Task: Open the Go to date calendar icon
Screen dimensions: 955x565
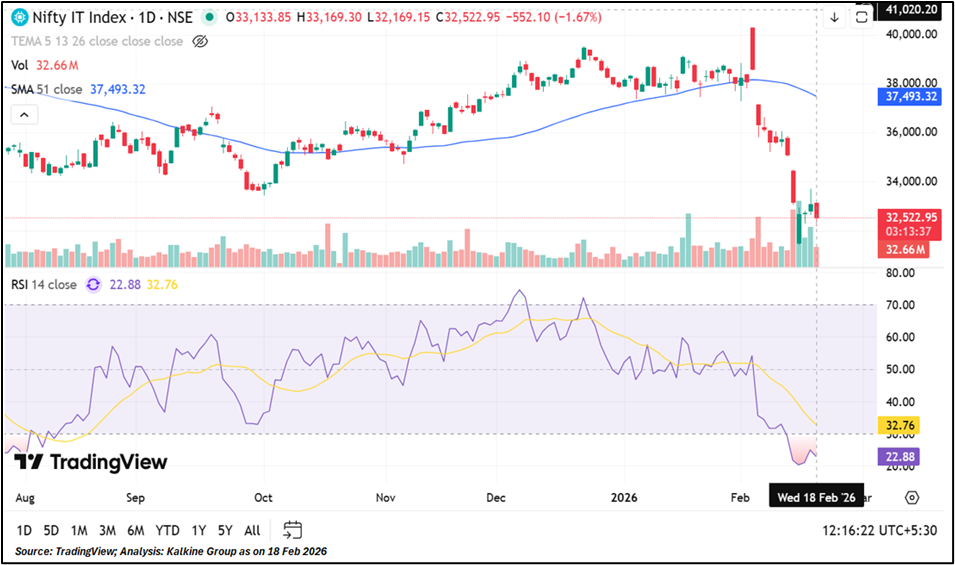Action: pyautogui.click(x=293, y=529)
